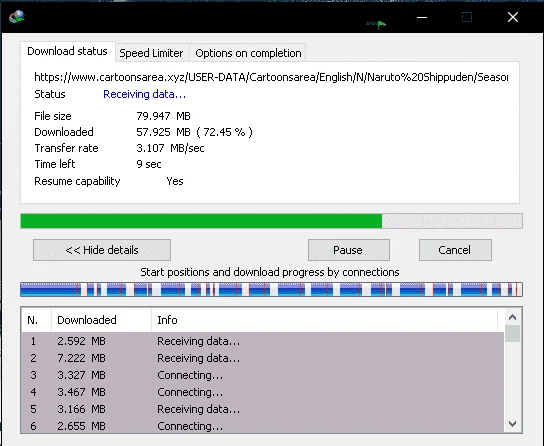Click the cartoonsarea download URL text
The image size is (544, 446).
click(x=271, y=77)
